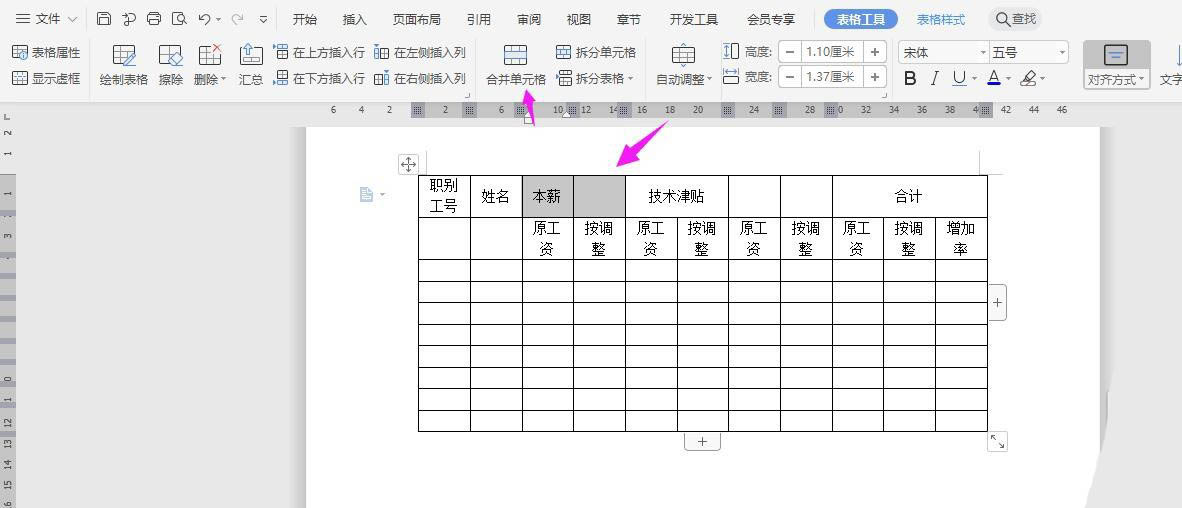
Task: Switch to 开发工具 Developer tab
Action: (x=694, y=20)
